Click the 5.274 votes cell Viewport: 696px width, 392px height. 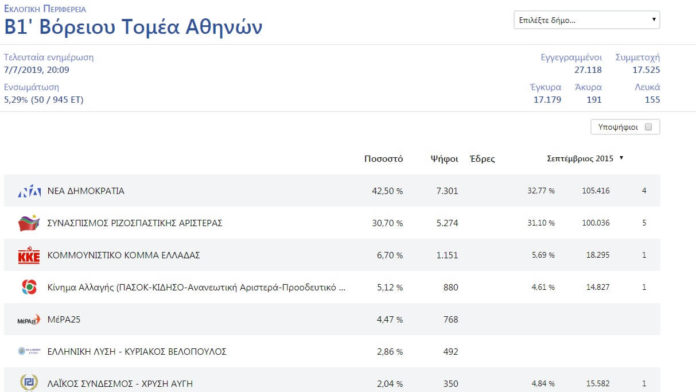(x=447, y=223)
